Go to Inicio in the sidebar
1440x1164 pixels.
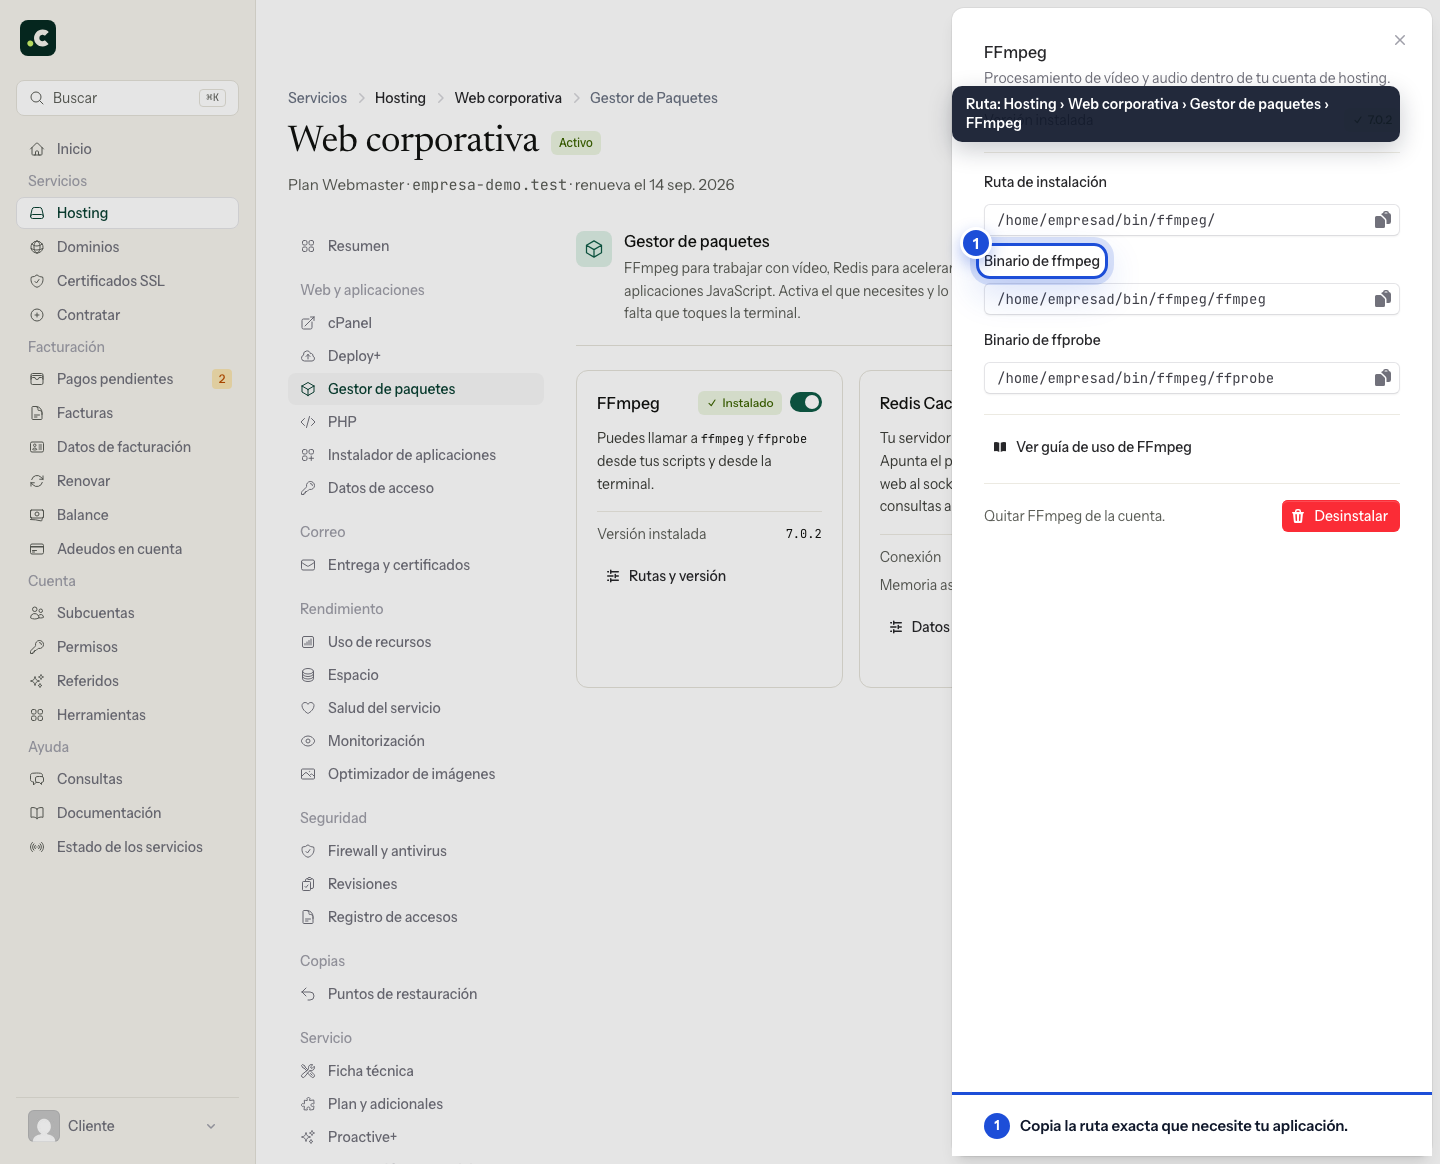(x=127, y=149)
